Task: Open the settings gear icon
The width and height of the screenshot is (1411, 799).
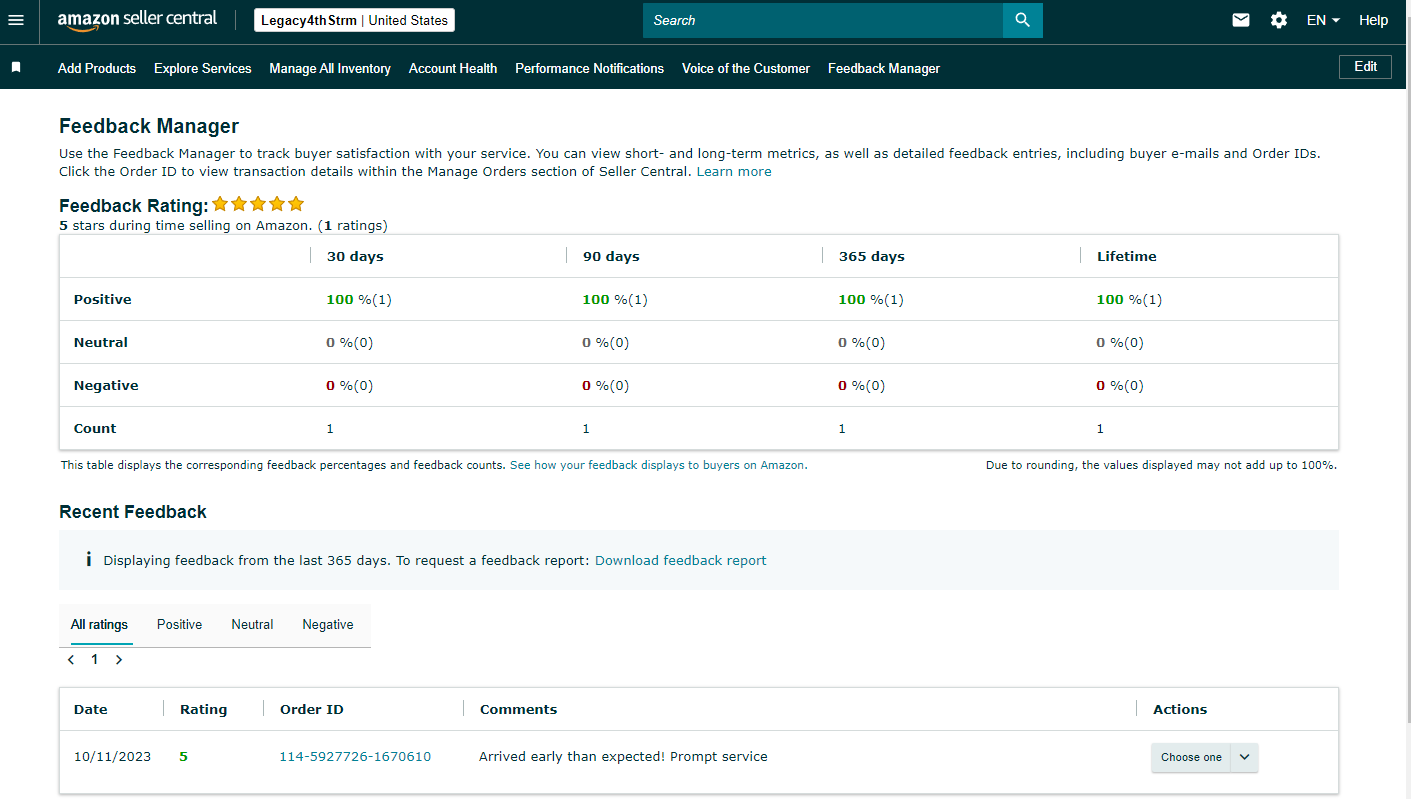Action: (x=1279, y=20)
